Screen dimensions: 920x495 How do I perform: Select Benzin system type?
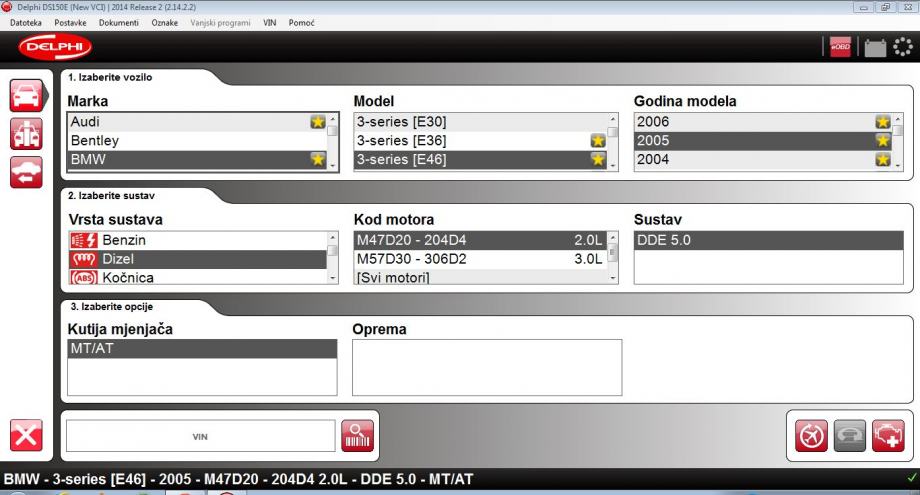198,240
